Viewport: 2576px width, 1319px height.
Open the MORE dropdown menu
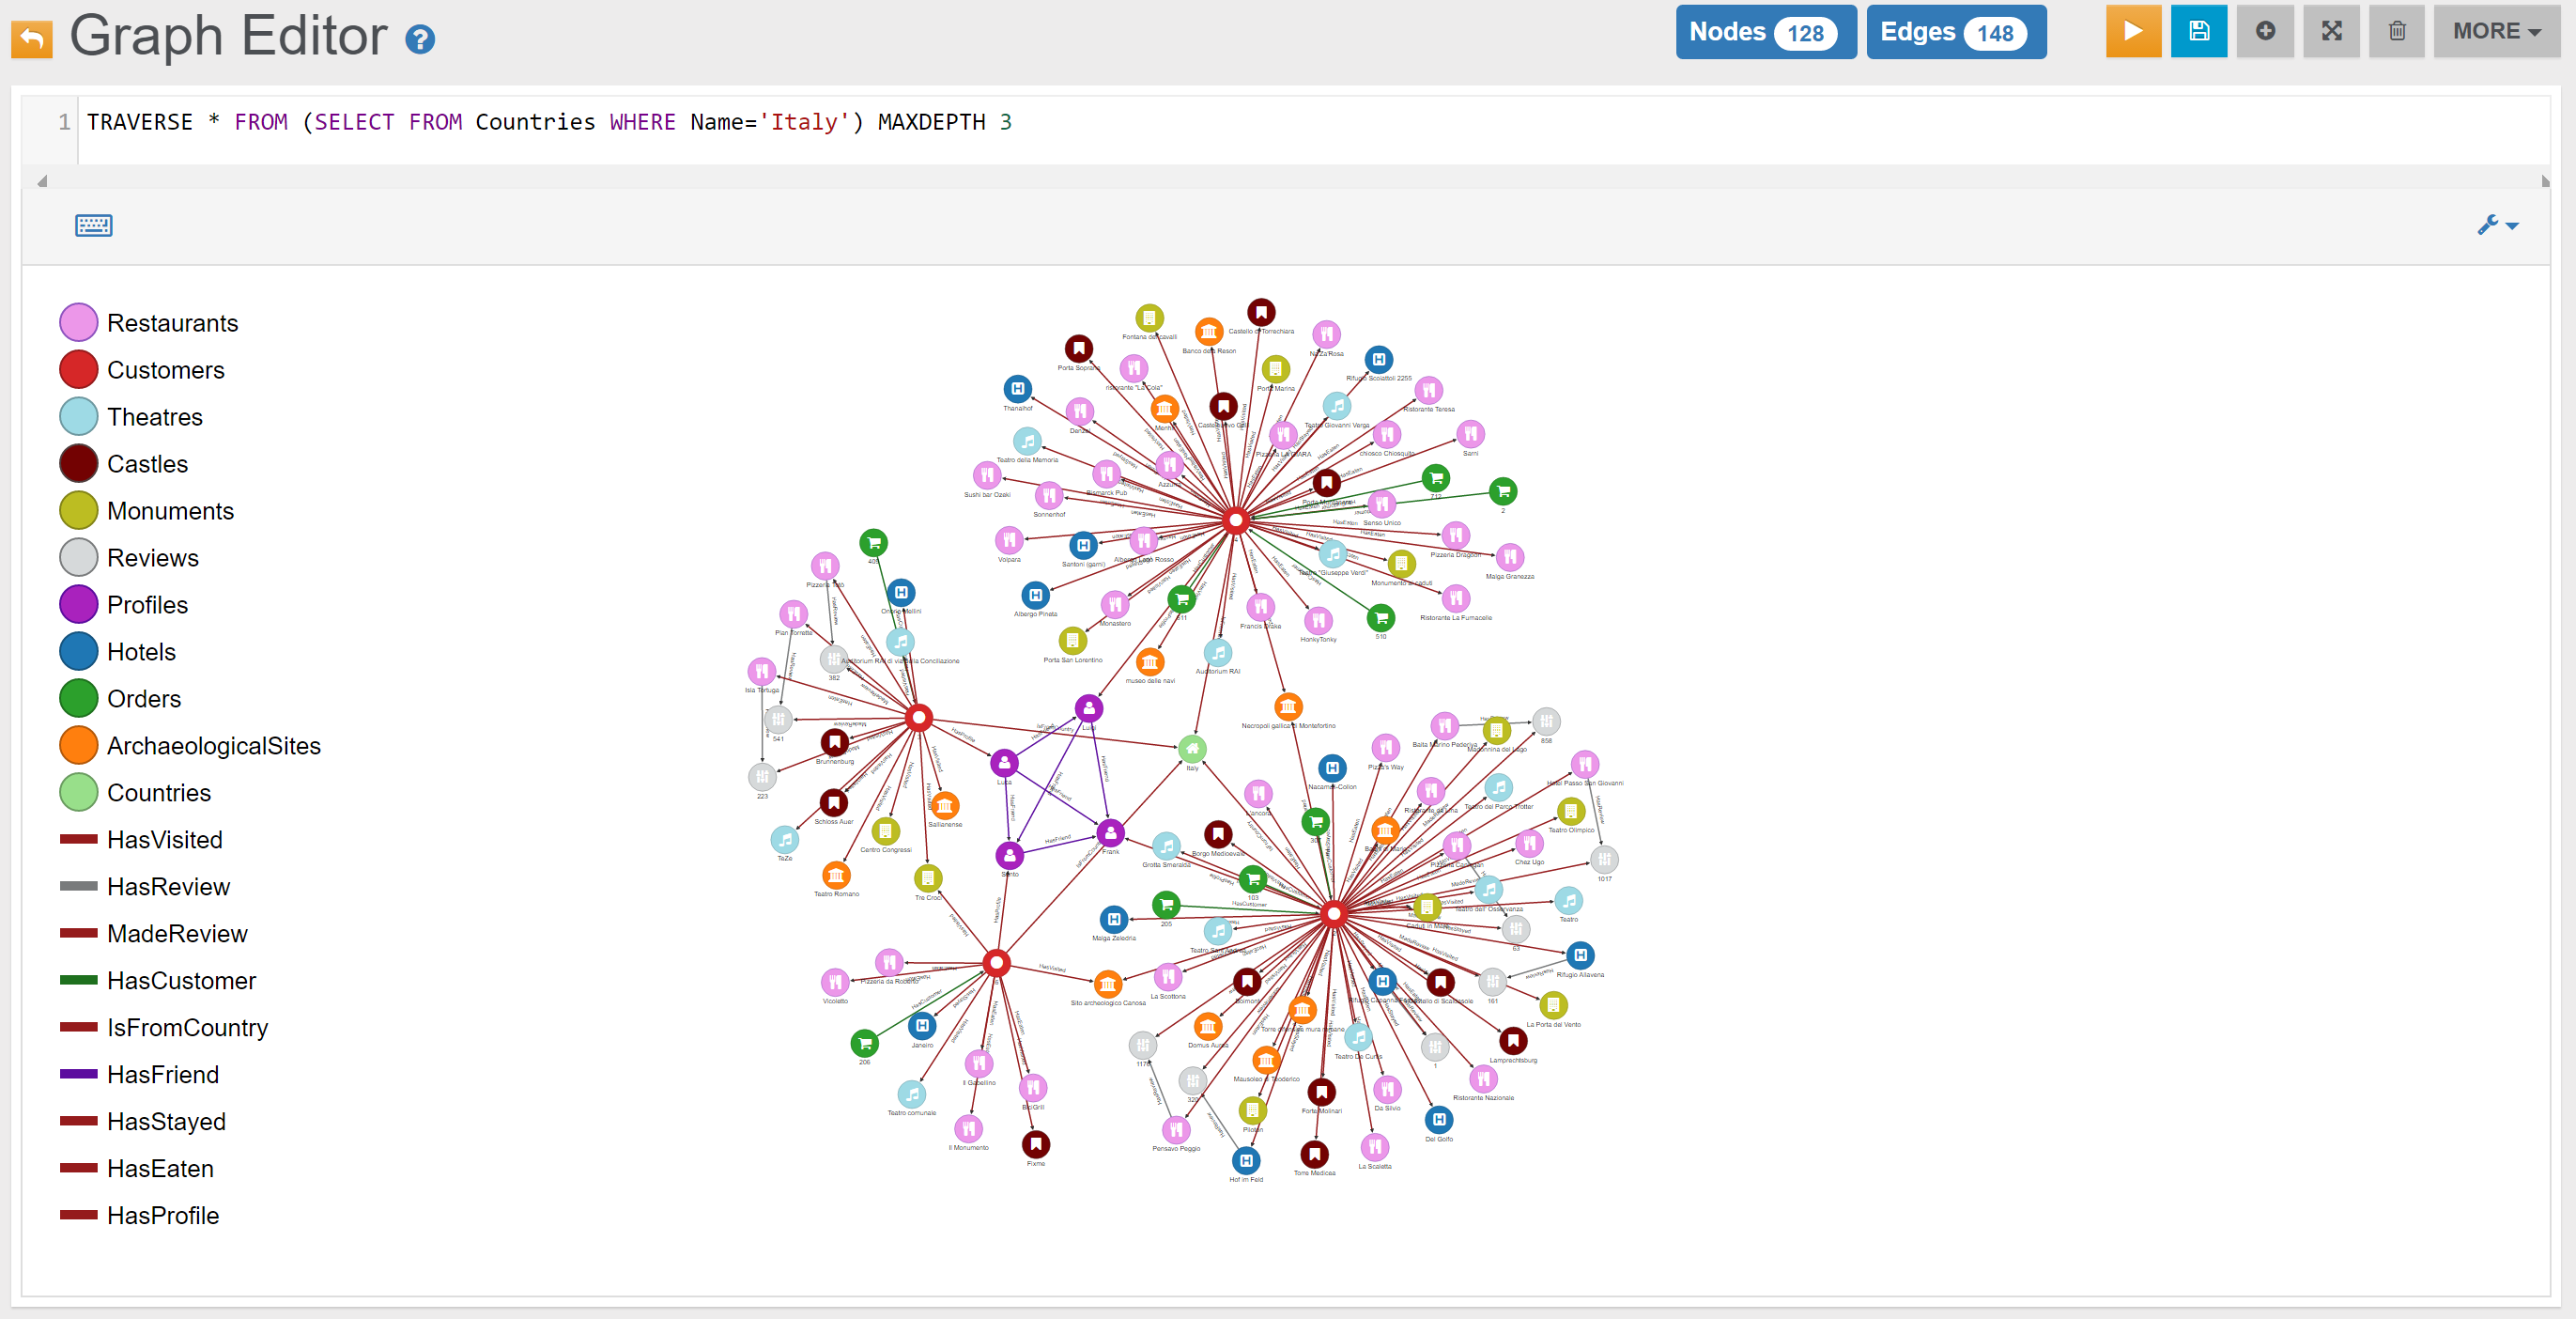(x=2496, y=32)
